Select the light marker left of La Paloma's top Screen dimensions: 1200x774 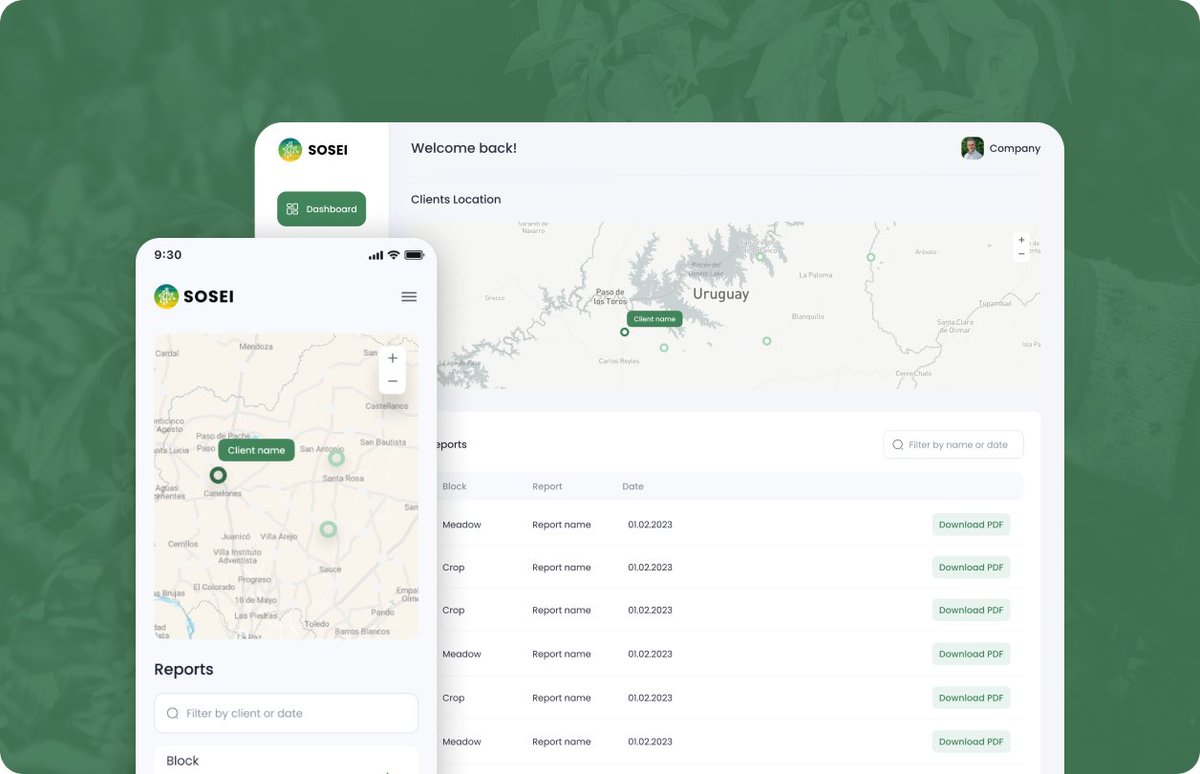tap(760, 257)
